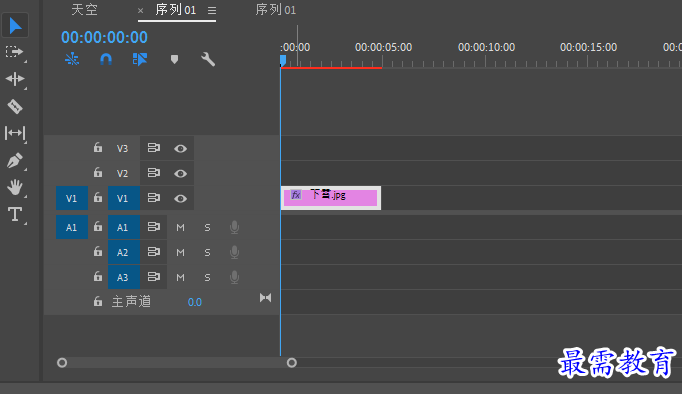
Task: Hide the V1 track output
Action: [181, 199]
